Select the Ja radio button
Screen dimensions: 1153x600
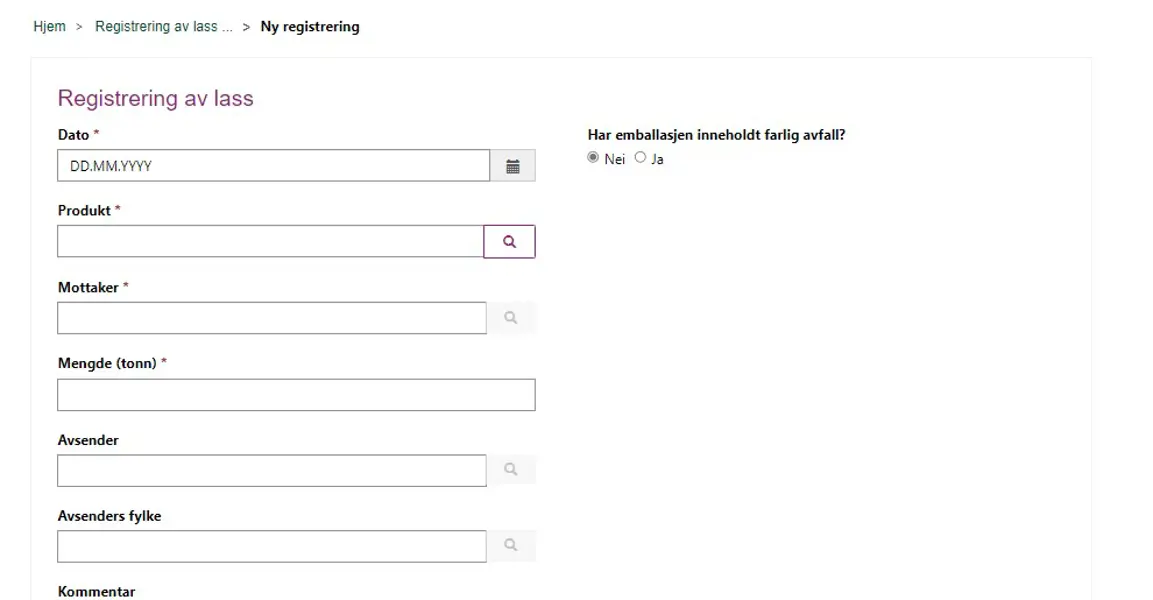click(x=640, y=158)
